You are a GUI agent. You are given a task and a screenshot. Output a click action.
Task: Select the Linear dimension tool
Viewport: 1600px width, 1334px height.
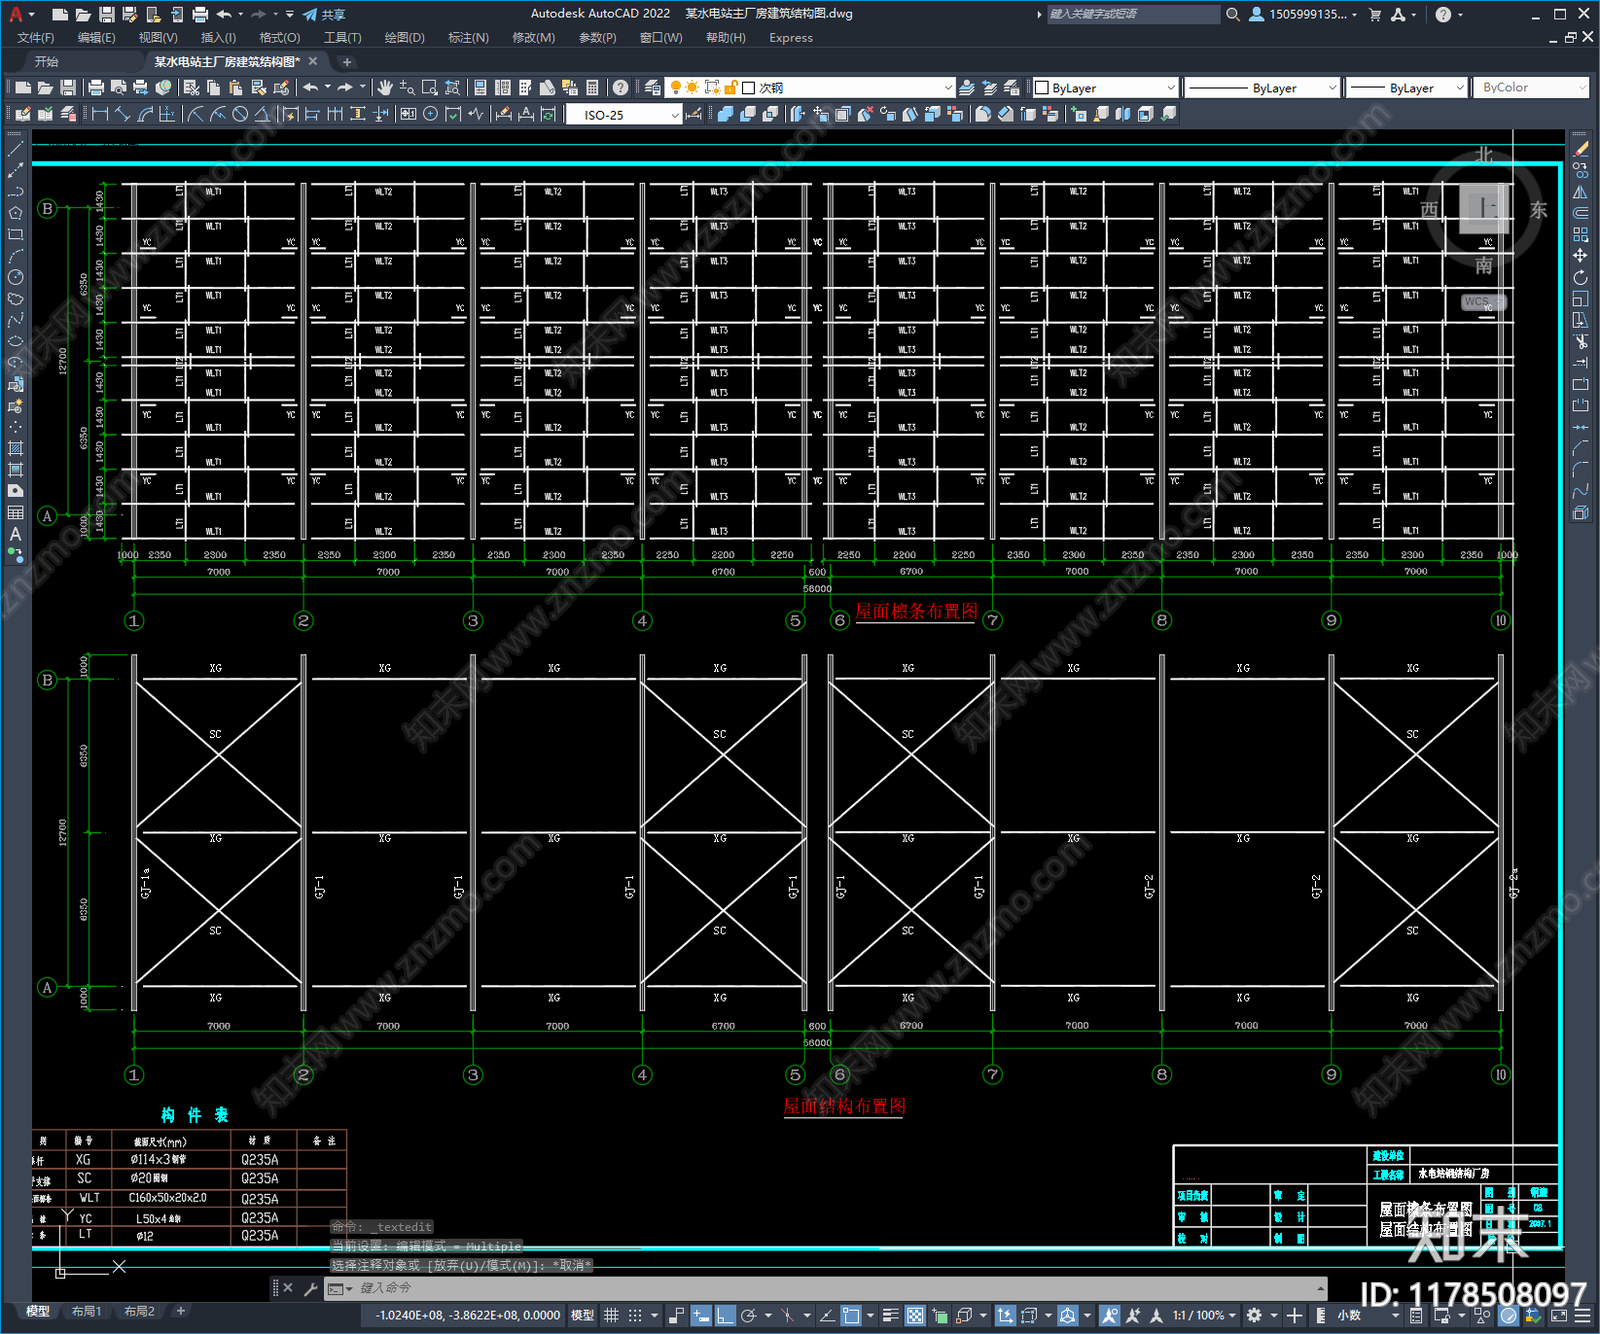pyautogui.click(x=100, y=114)
